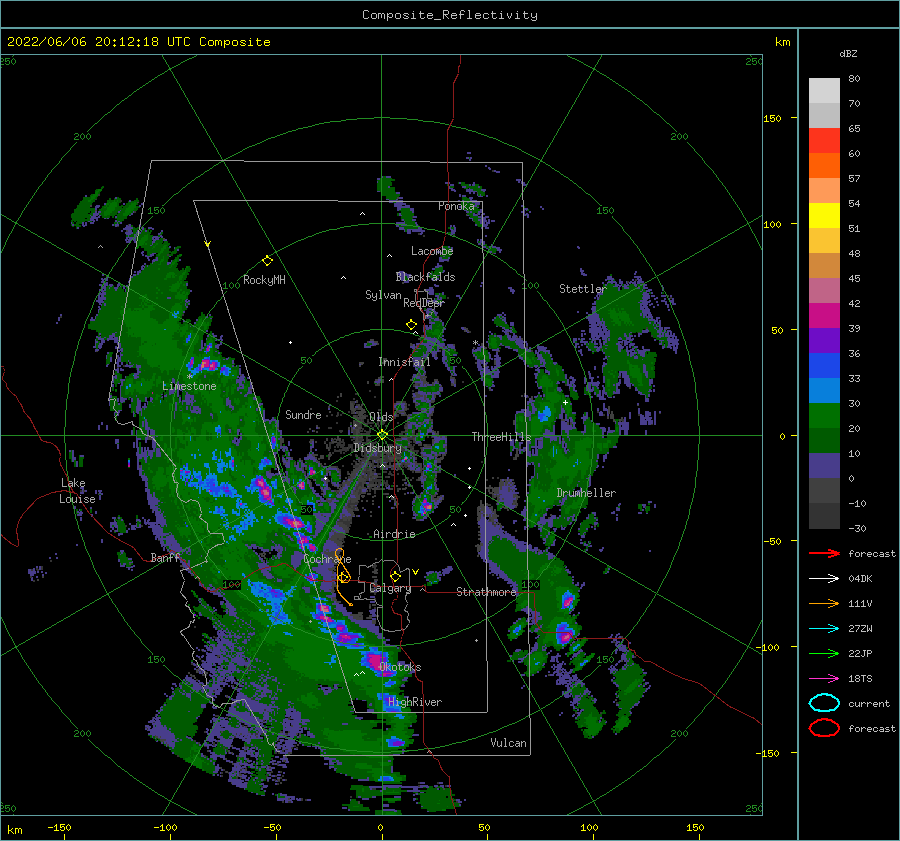Click the Composite_Reflectivity title
Viewport: 900px width, 841px height.
450,15
